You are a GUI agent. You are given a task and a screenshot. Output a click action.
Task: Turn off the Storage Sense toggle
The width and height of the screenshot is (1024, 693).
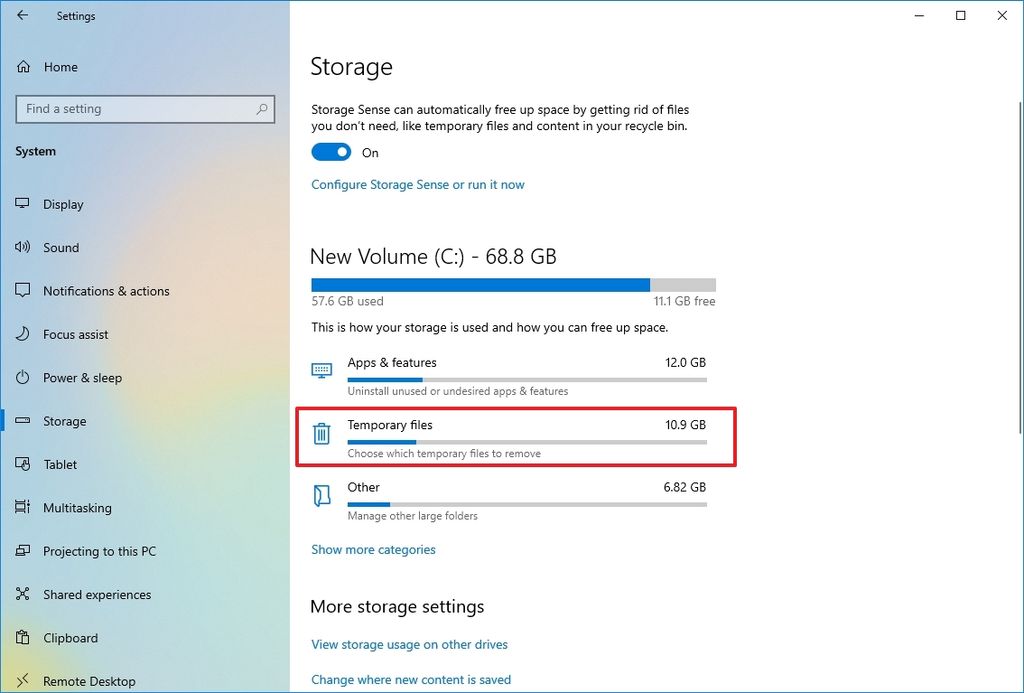coord(331,151)
